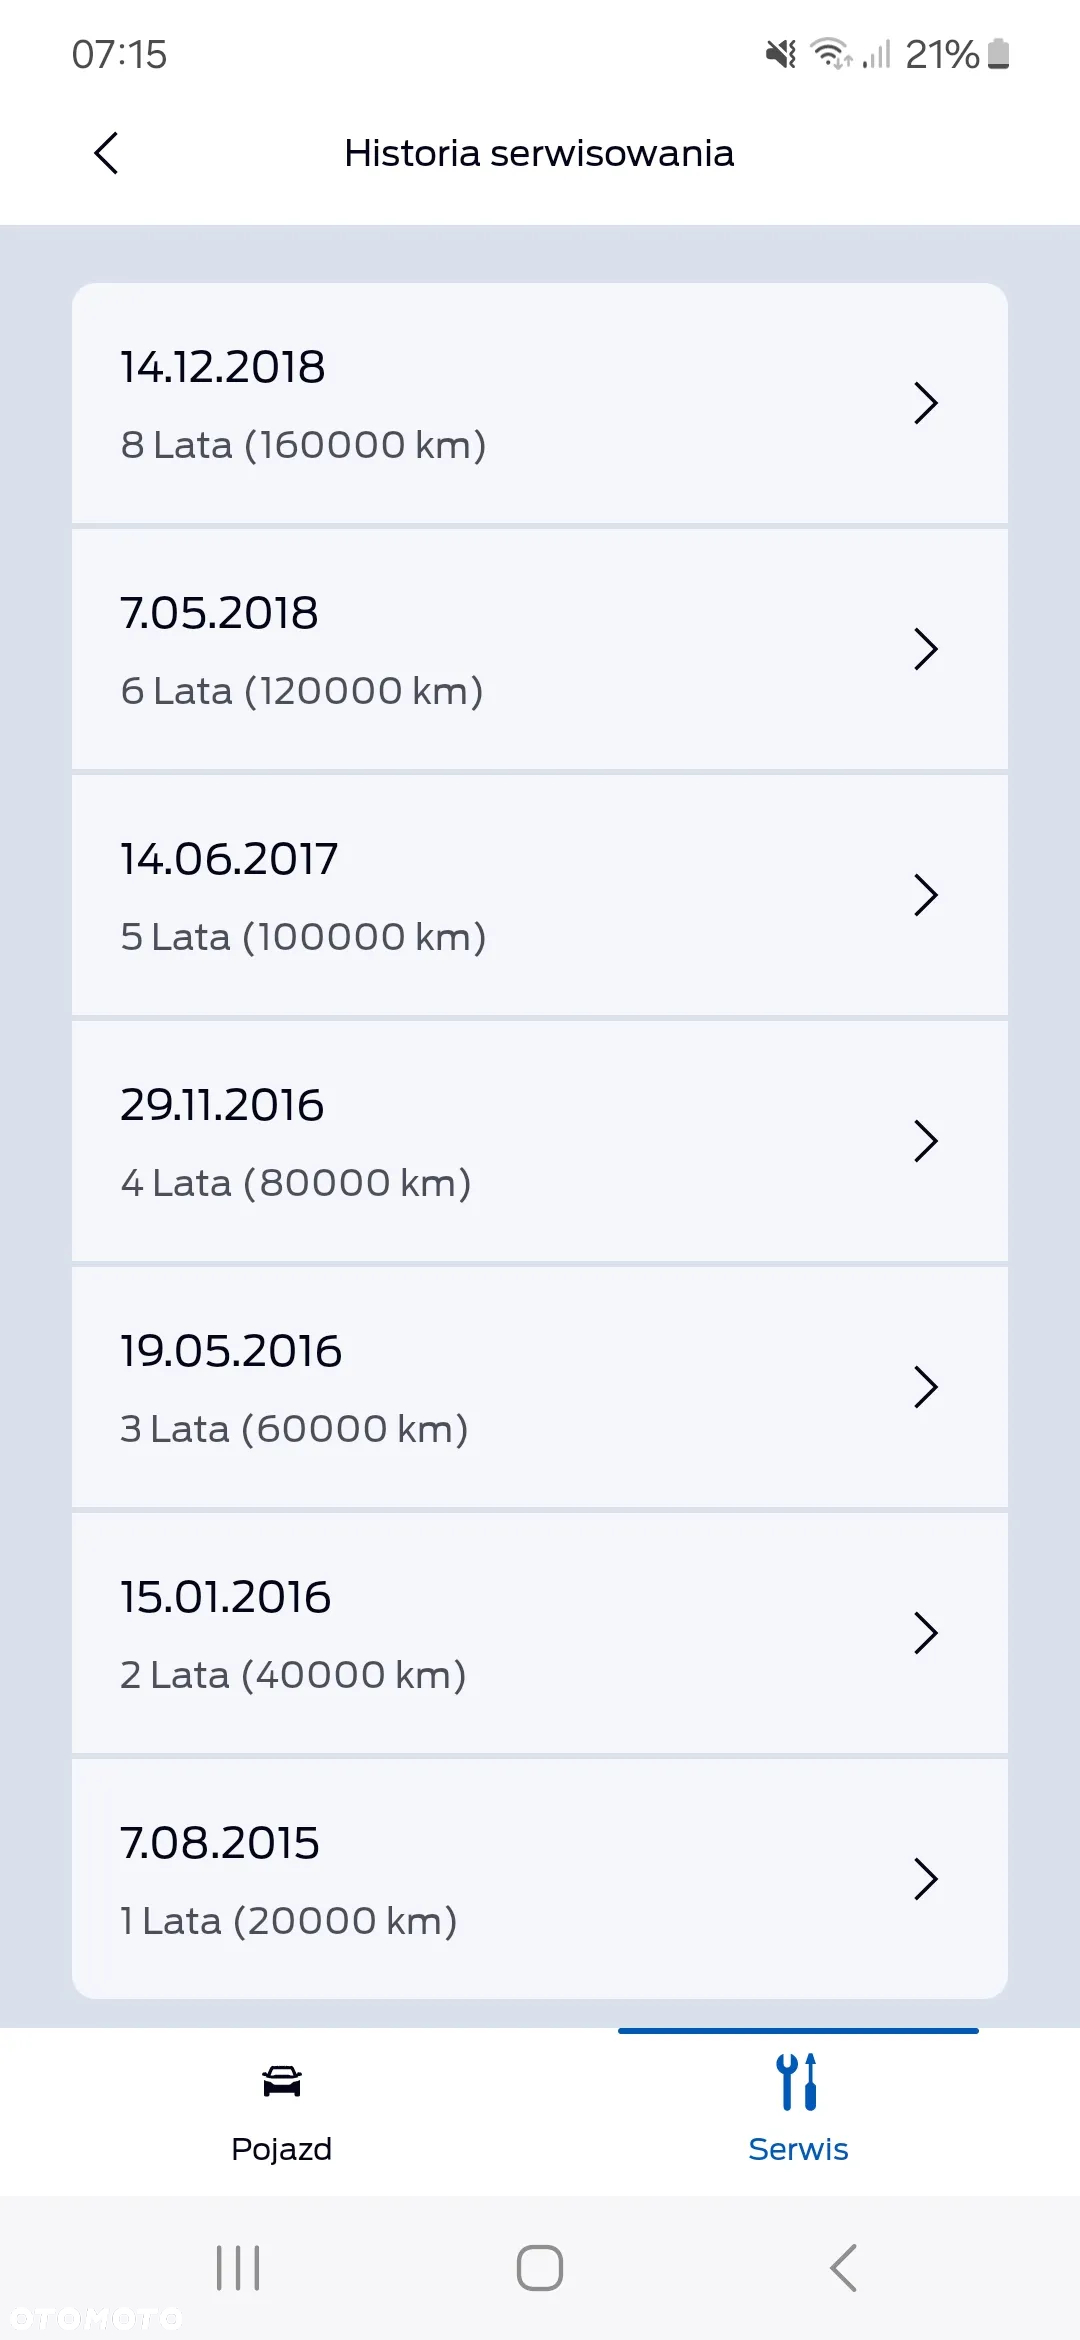Expand the 19.05.2016 entry chevron
The image size is (1080, 2340).
tap(926, 1387)
